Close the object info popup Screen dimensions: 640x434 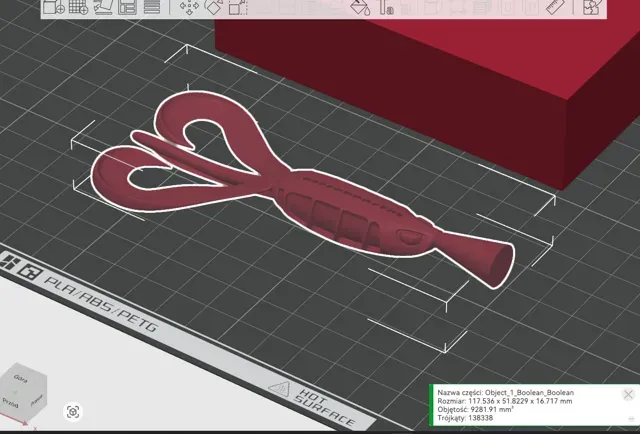coord(628,394)
